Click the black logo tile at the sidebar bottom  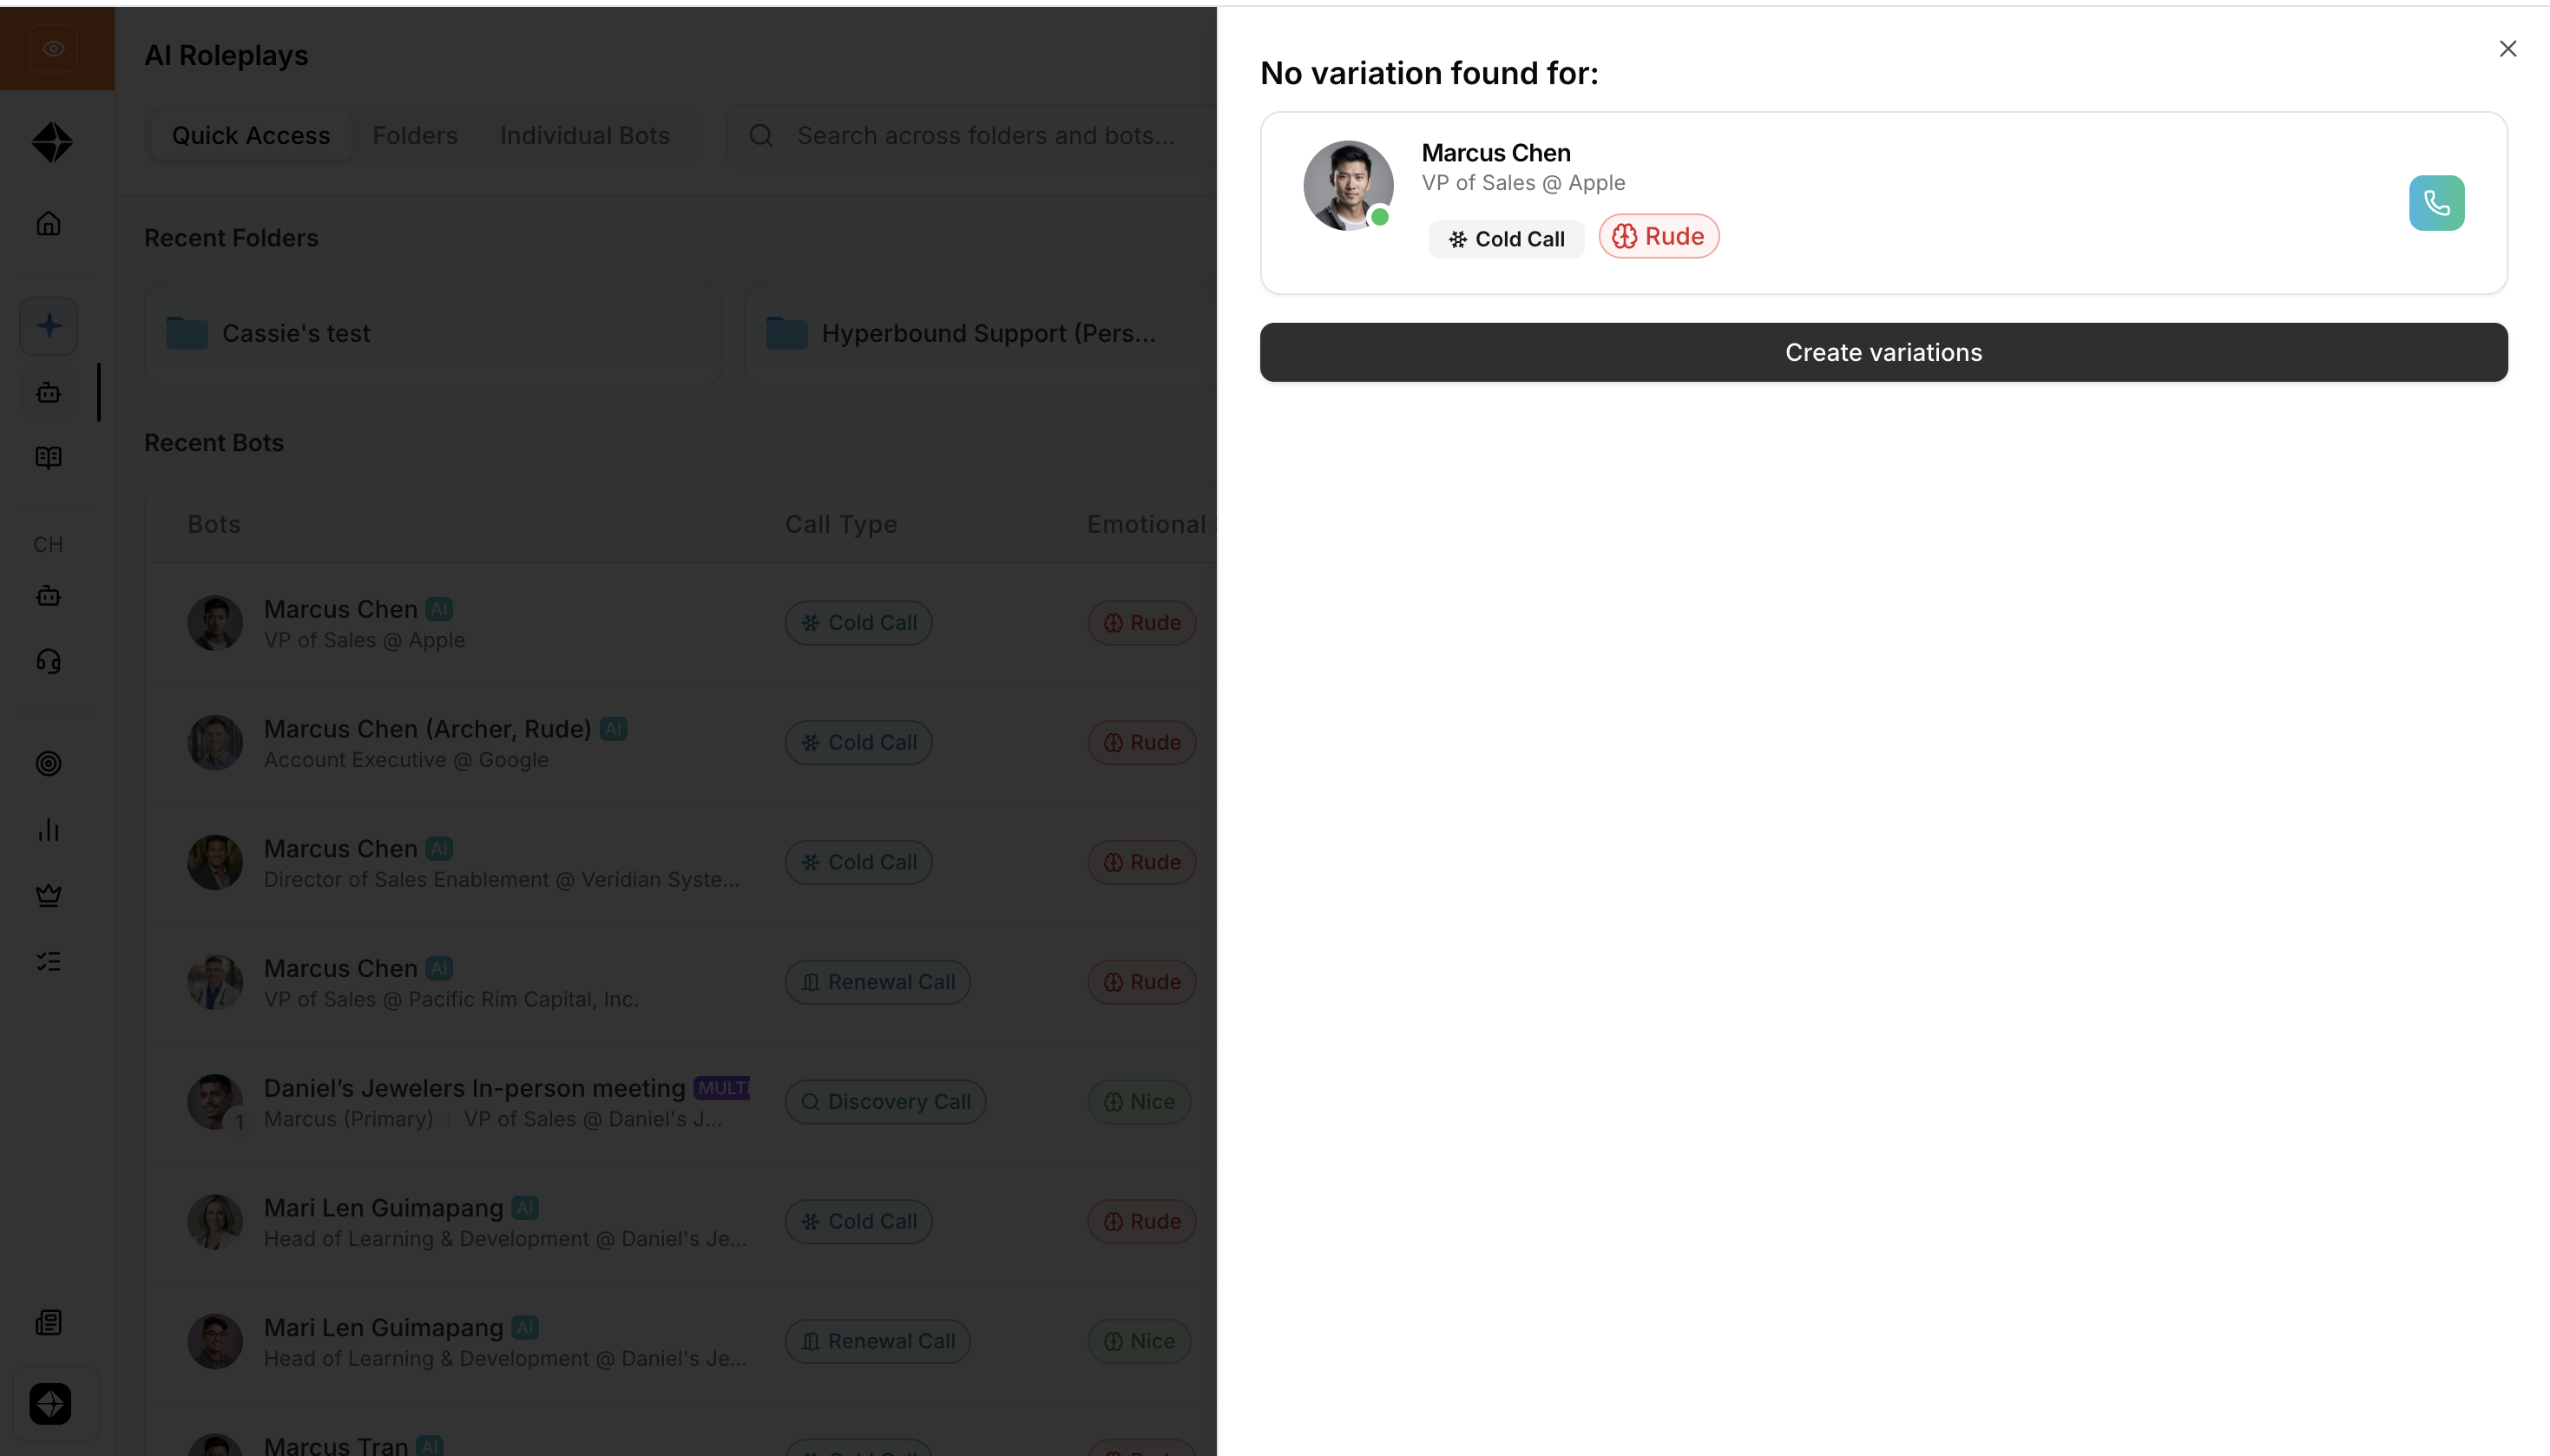[50, 1403]
